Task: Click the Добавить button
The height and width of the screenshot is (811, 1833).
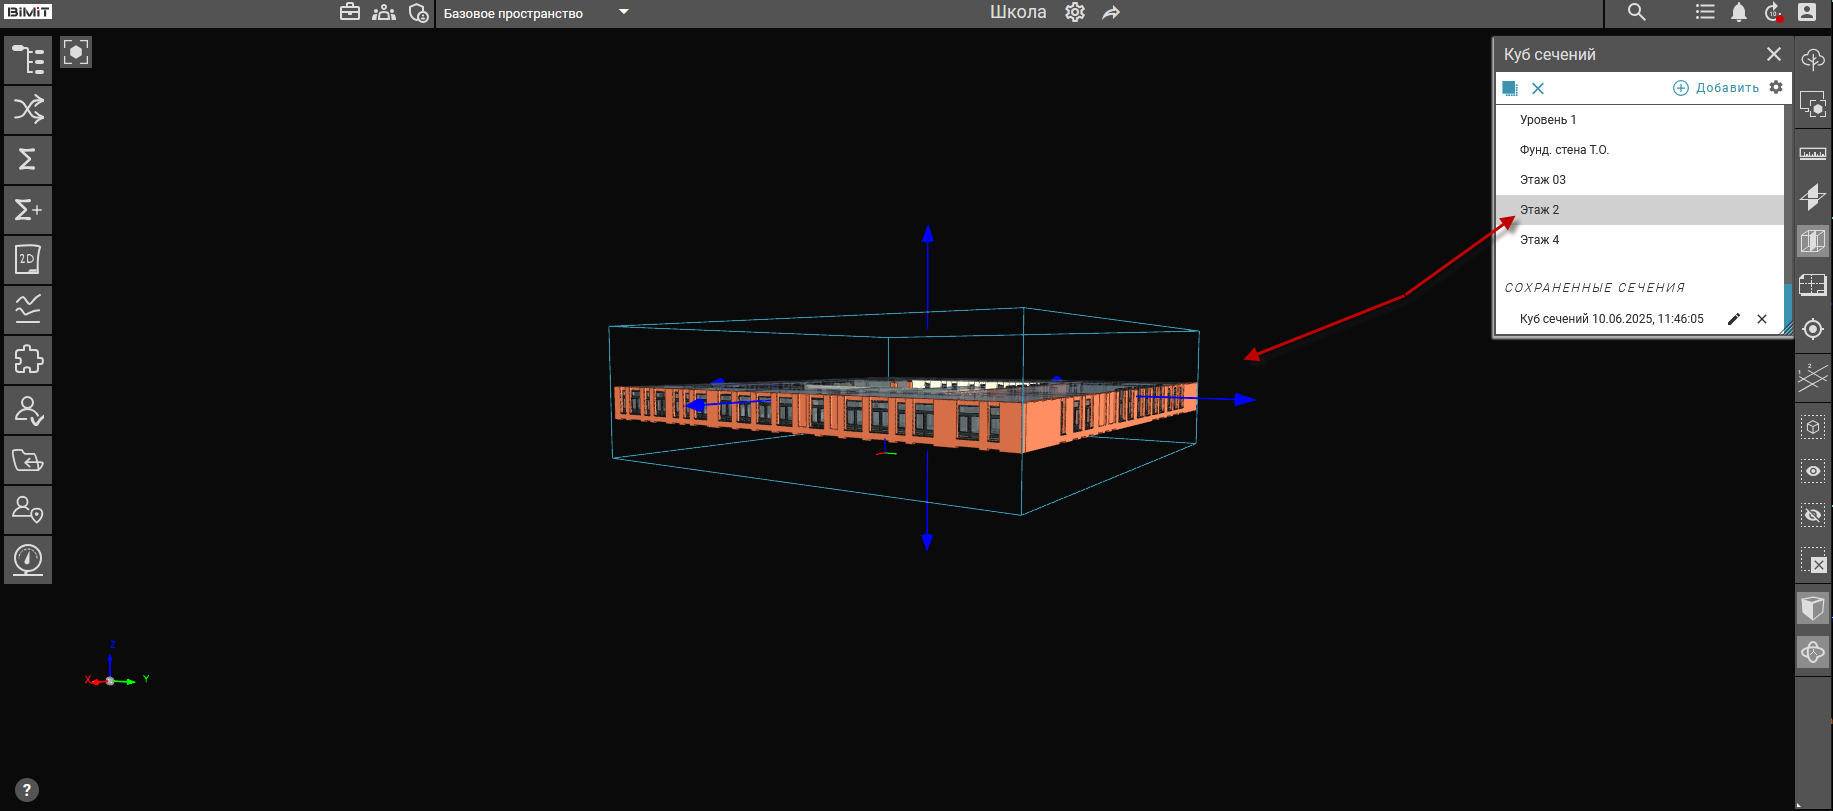Action: click(1716, 88)
